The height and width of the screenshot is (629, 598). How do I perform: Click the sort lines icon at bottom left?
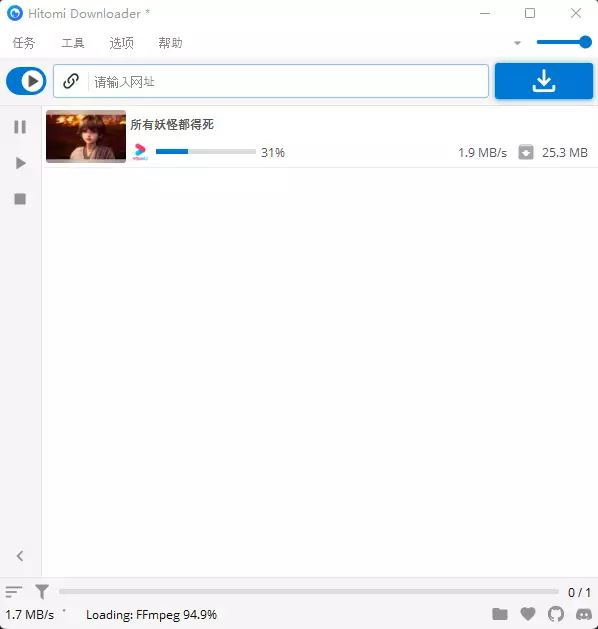[14, 591]
